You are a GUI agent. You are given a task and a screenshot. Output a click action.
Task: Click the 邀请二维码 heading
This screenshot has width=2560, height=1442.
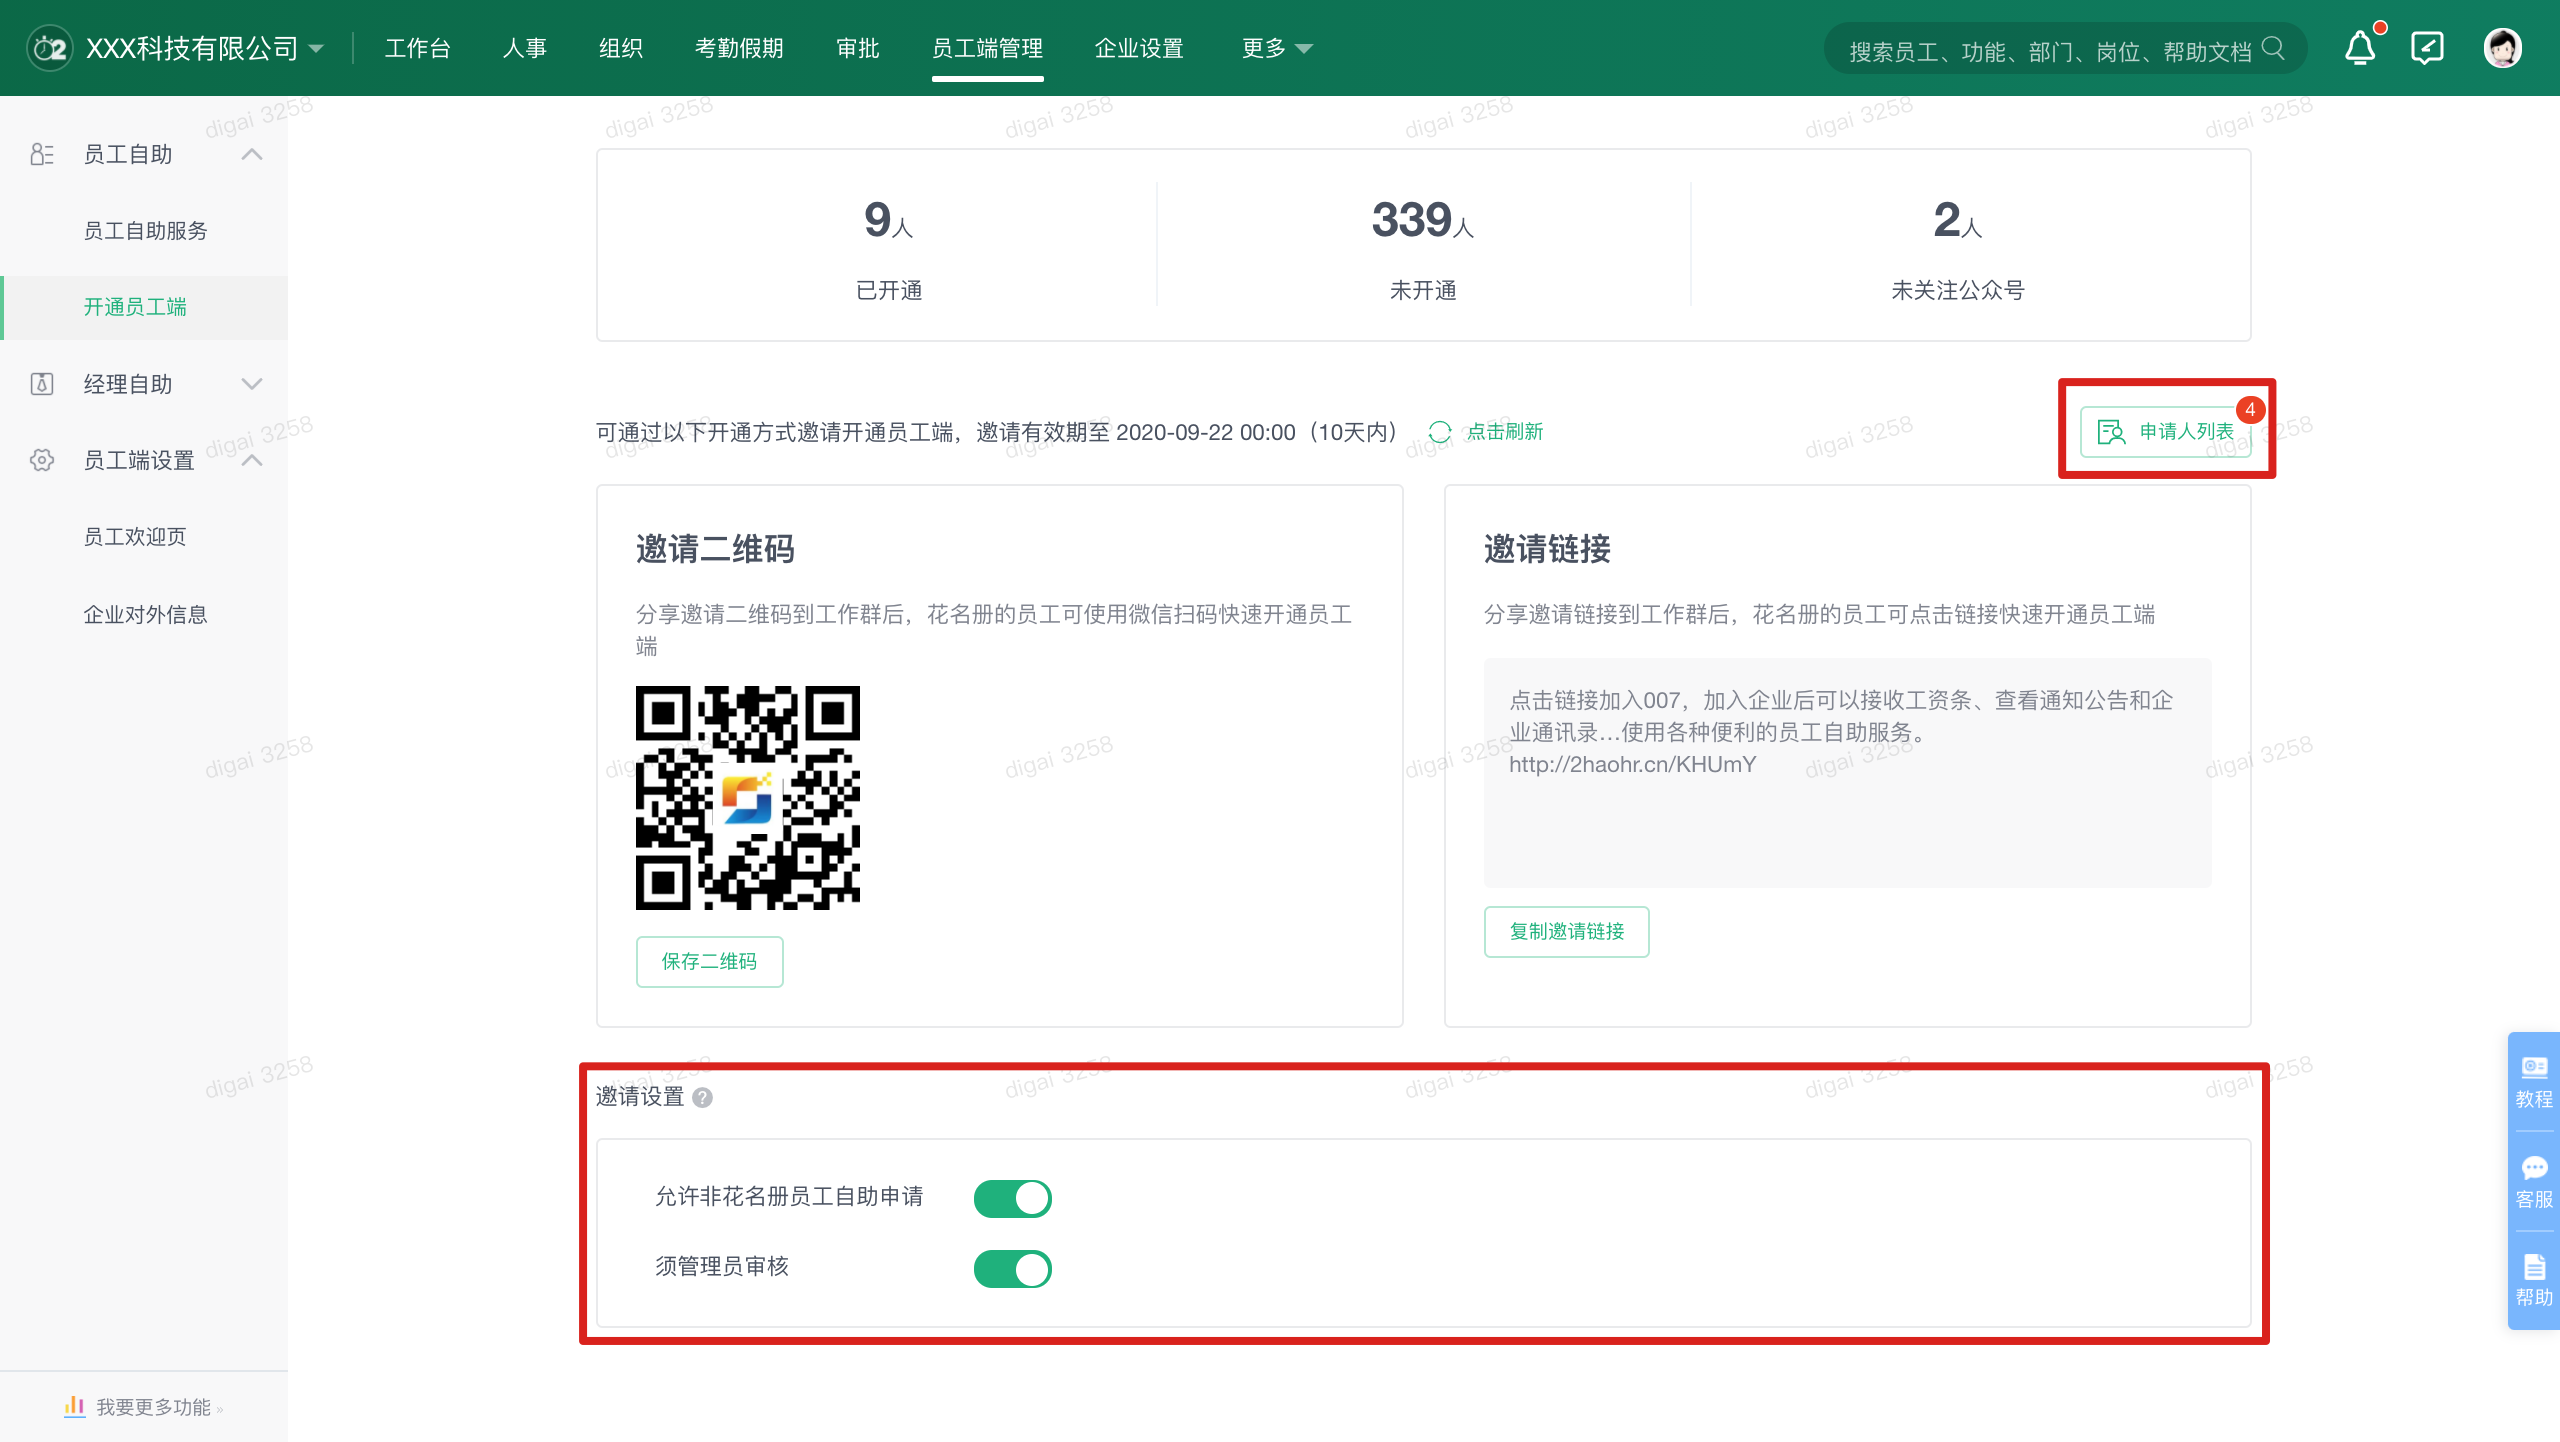coord(715,549)
